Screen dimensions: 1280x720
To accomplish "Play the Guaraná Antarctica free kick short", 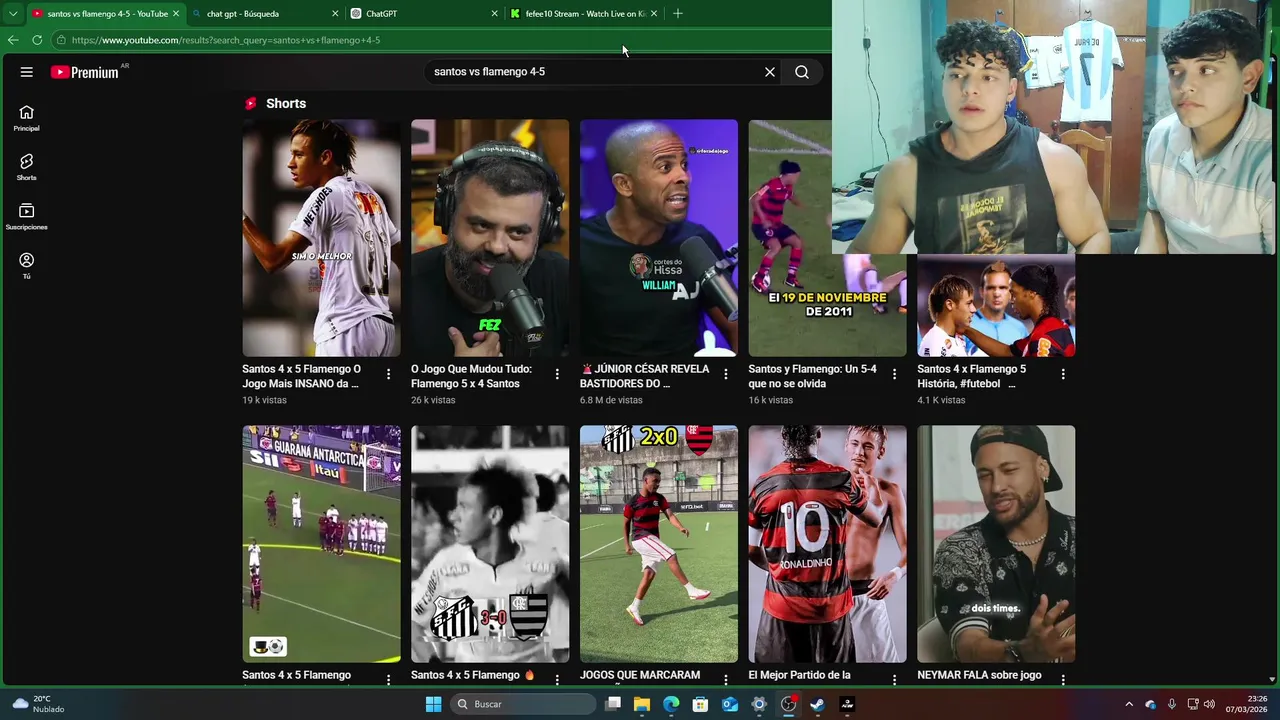I will 321,544.
